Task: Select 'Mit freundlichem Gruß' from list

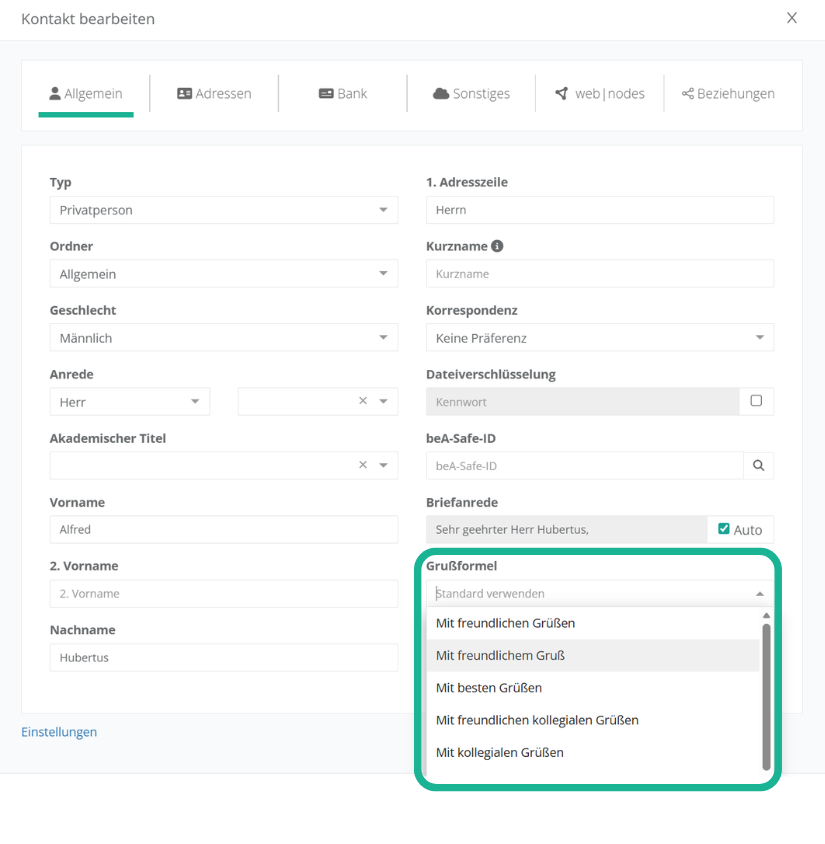Action: coord(500,656)
